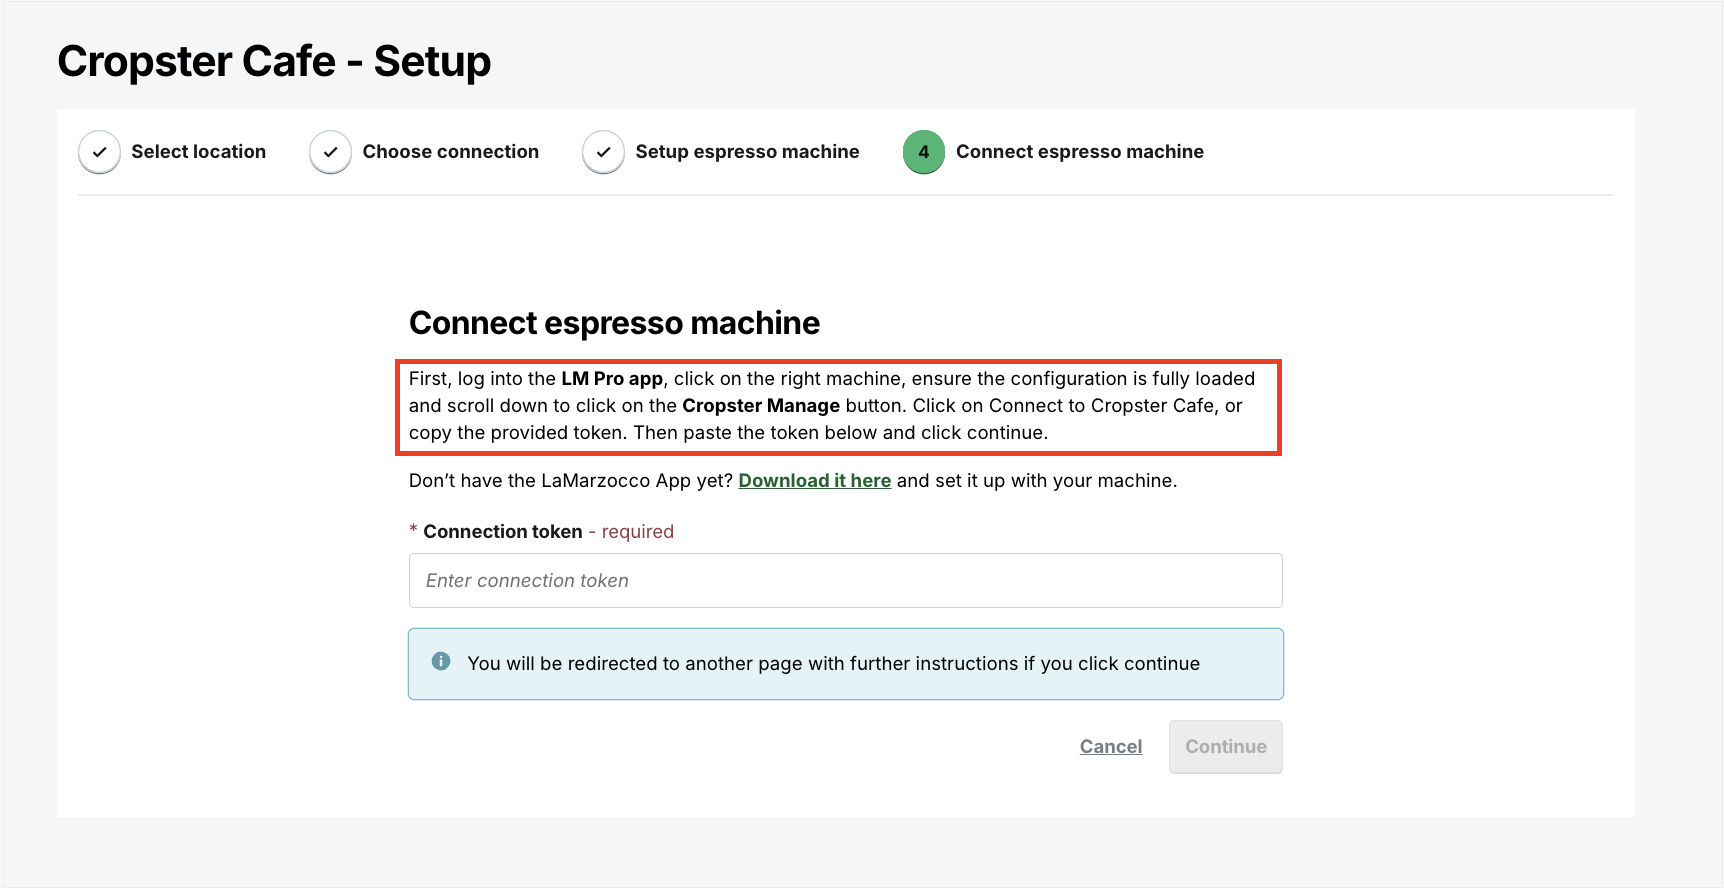The width and height of the screenshot is (1724, 888).
Task: Click the info icon in the redirect notice
Action: (x=441, y=661)
